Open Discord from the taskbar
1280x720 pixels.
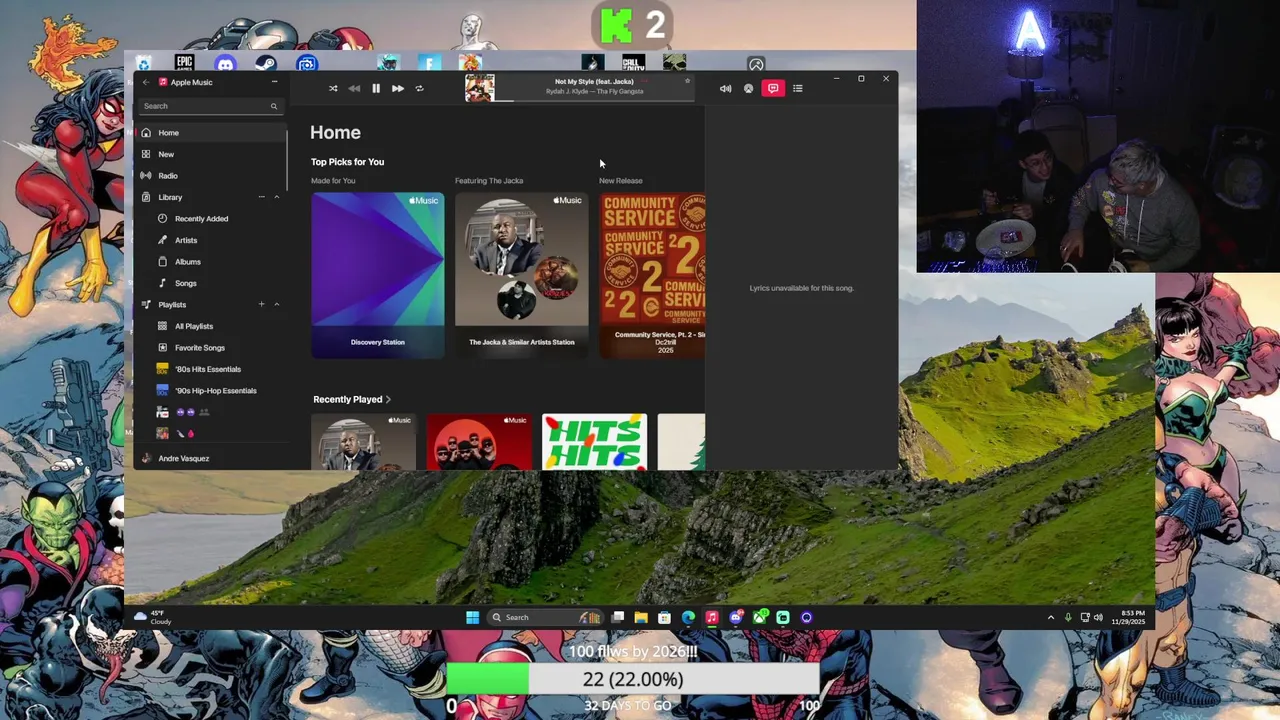click(736, 617)
